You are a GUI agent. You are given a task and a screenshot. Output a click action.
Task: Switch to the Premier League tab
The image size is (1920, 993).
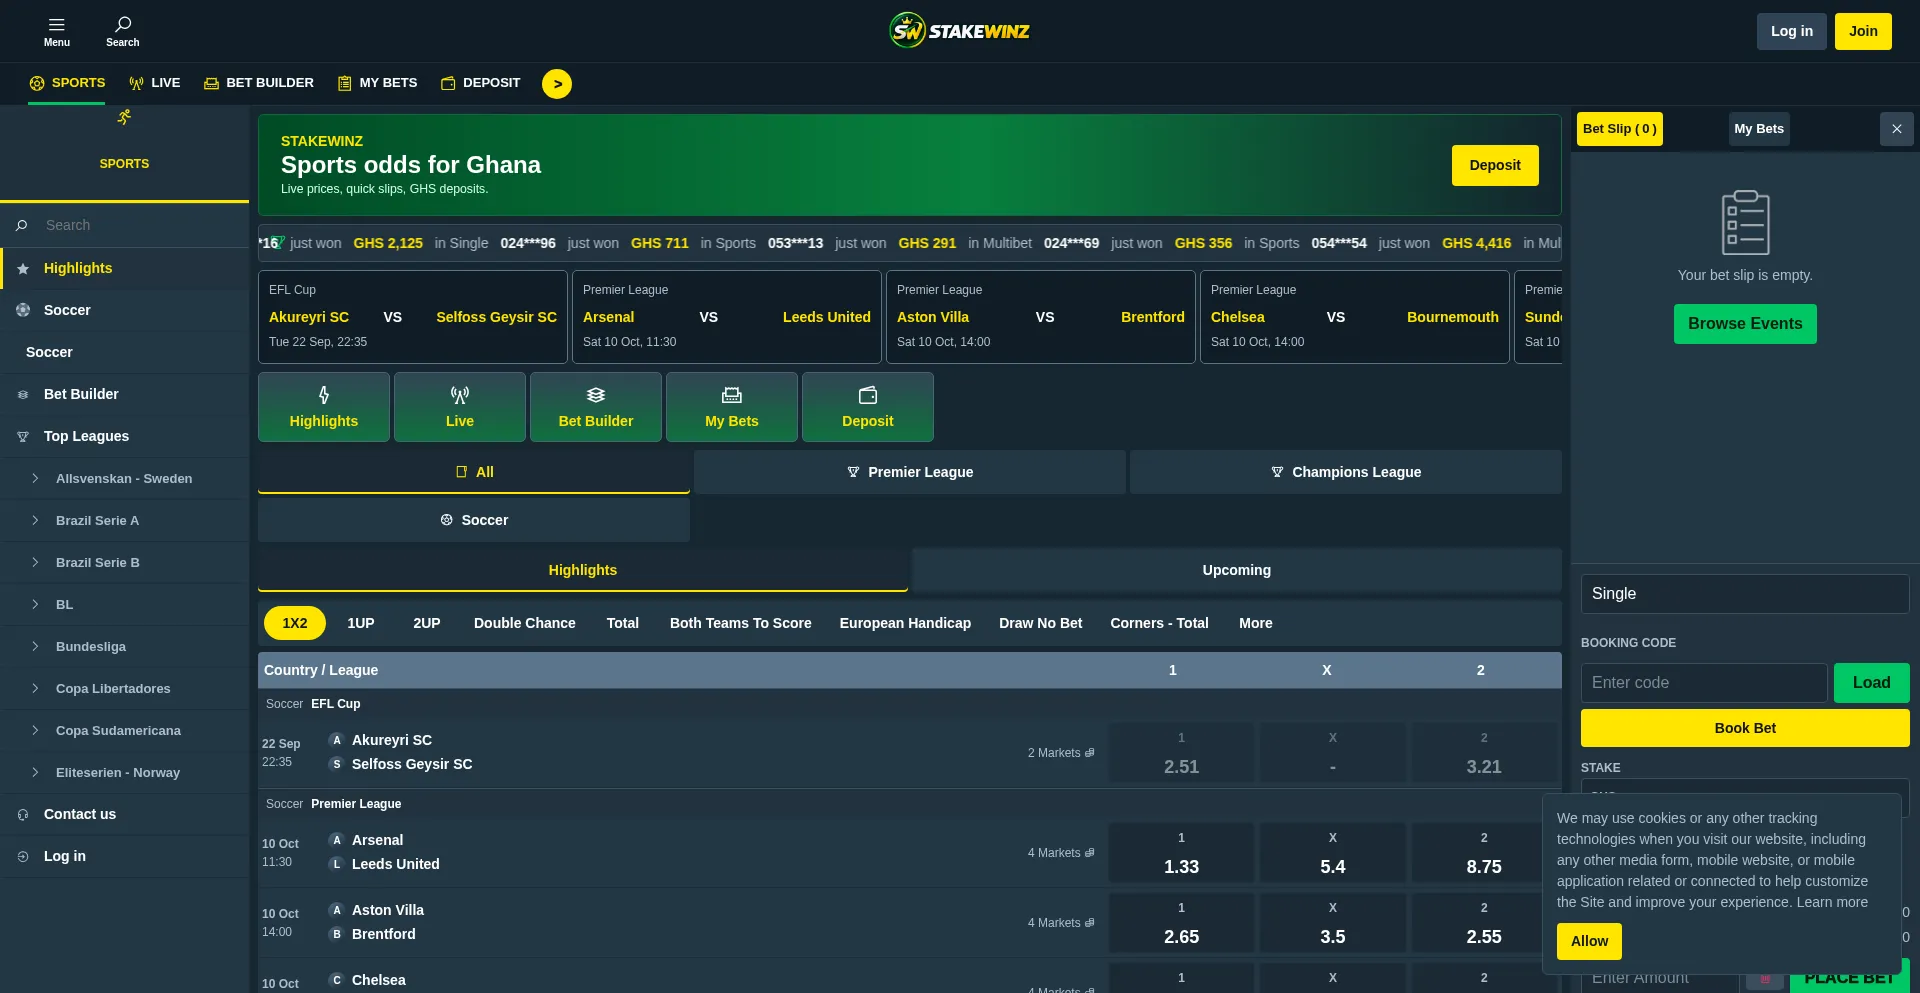[910, 472]
